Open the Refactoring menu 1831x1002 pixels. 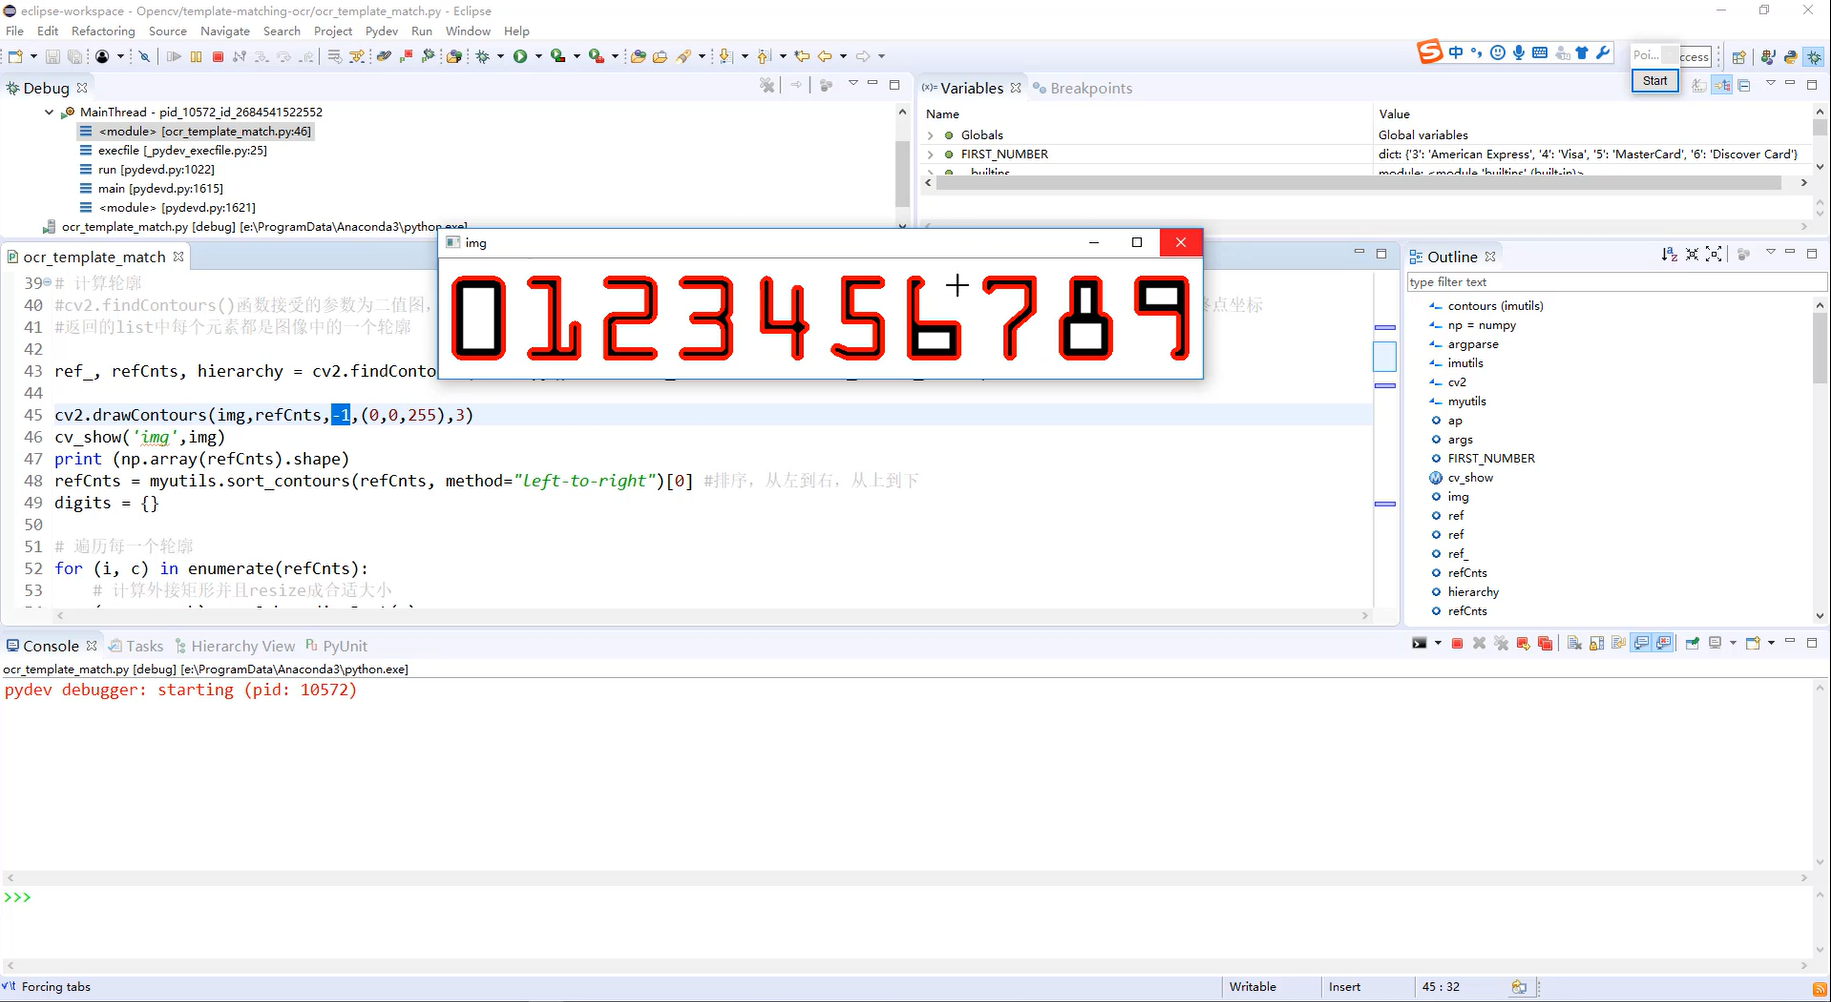[103, 31]
